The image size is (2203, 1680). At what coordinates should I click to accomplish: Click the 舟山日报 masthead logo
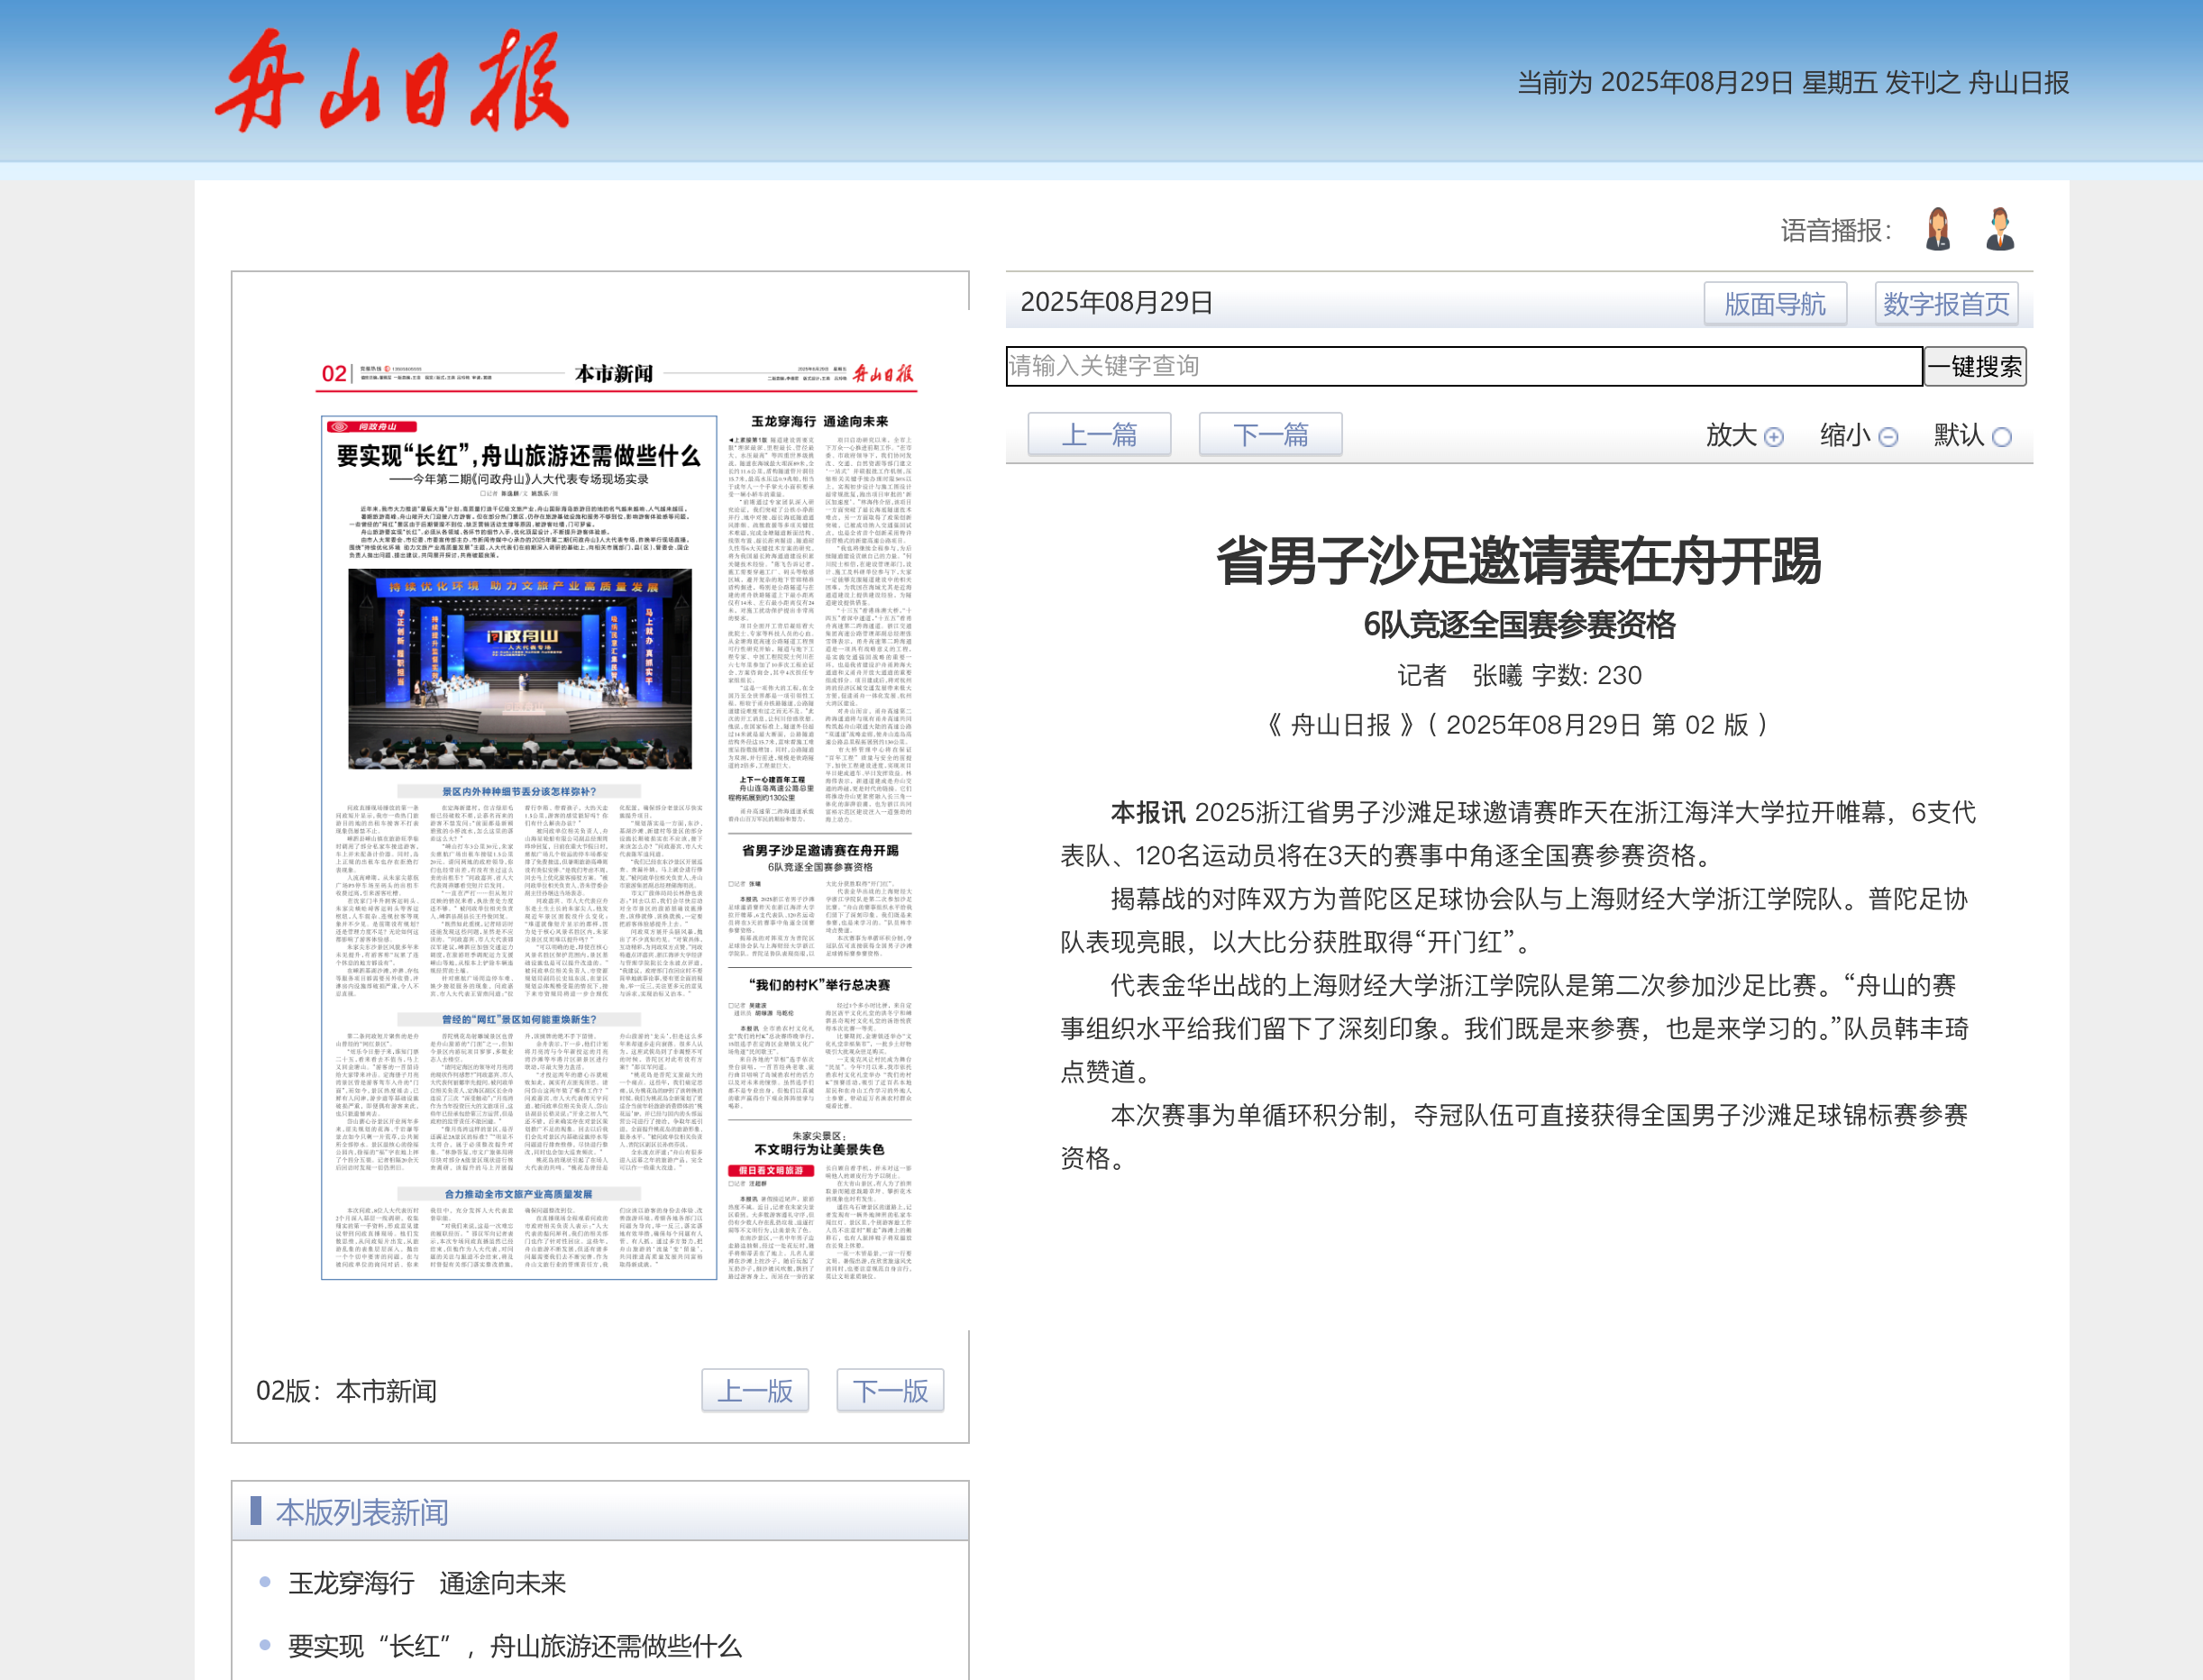pyautogui.click(x=392, y=80)
